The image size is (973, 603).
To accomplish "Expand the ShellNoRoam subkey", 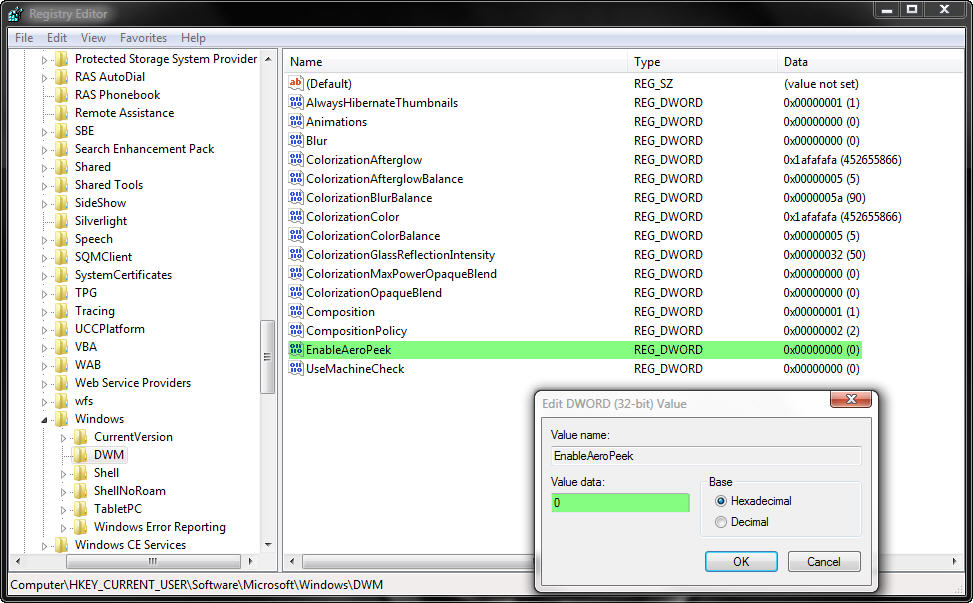I will [63, 492].
